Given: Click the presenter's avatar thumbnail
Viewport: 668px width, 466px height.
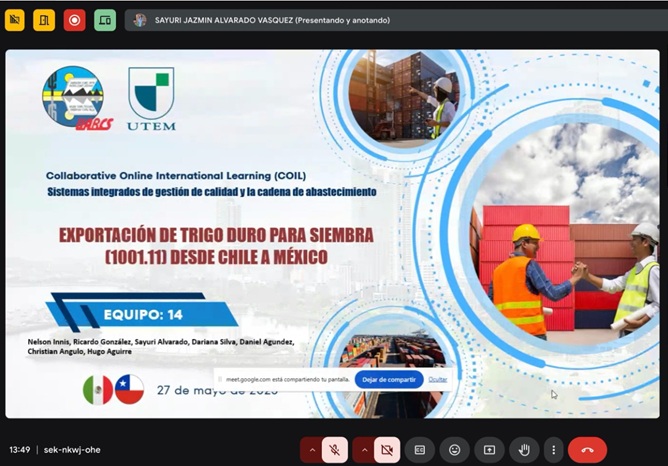Looking at the screenshot, I should [140, 20].
